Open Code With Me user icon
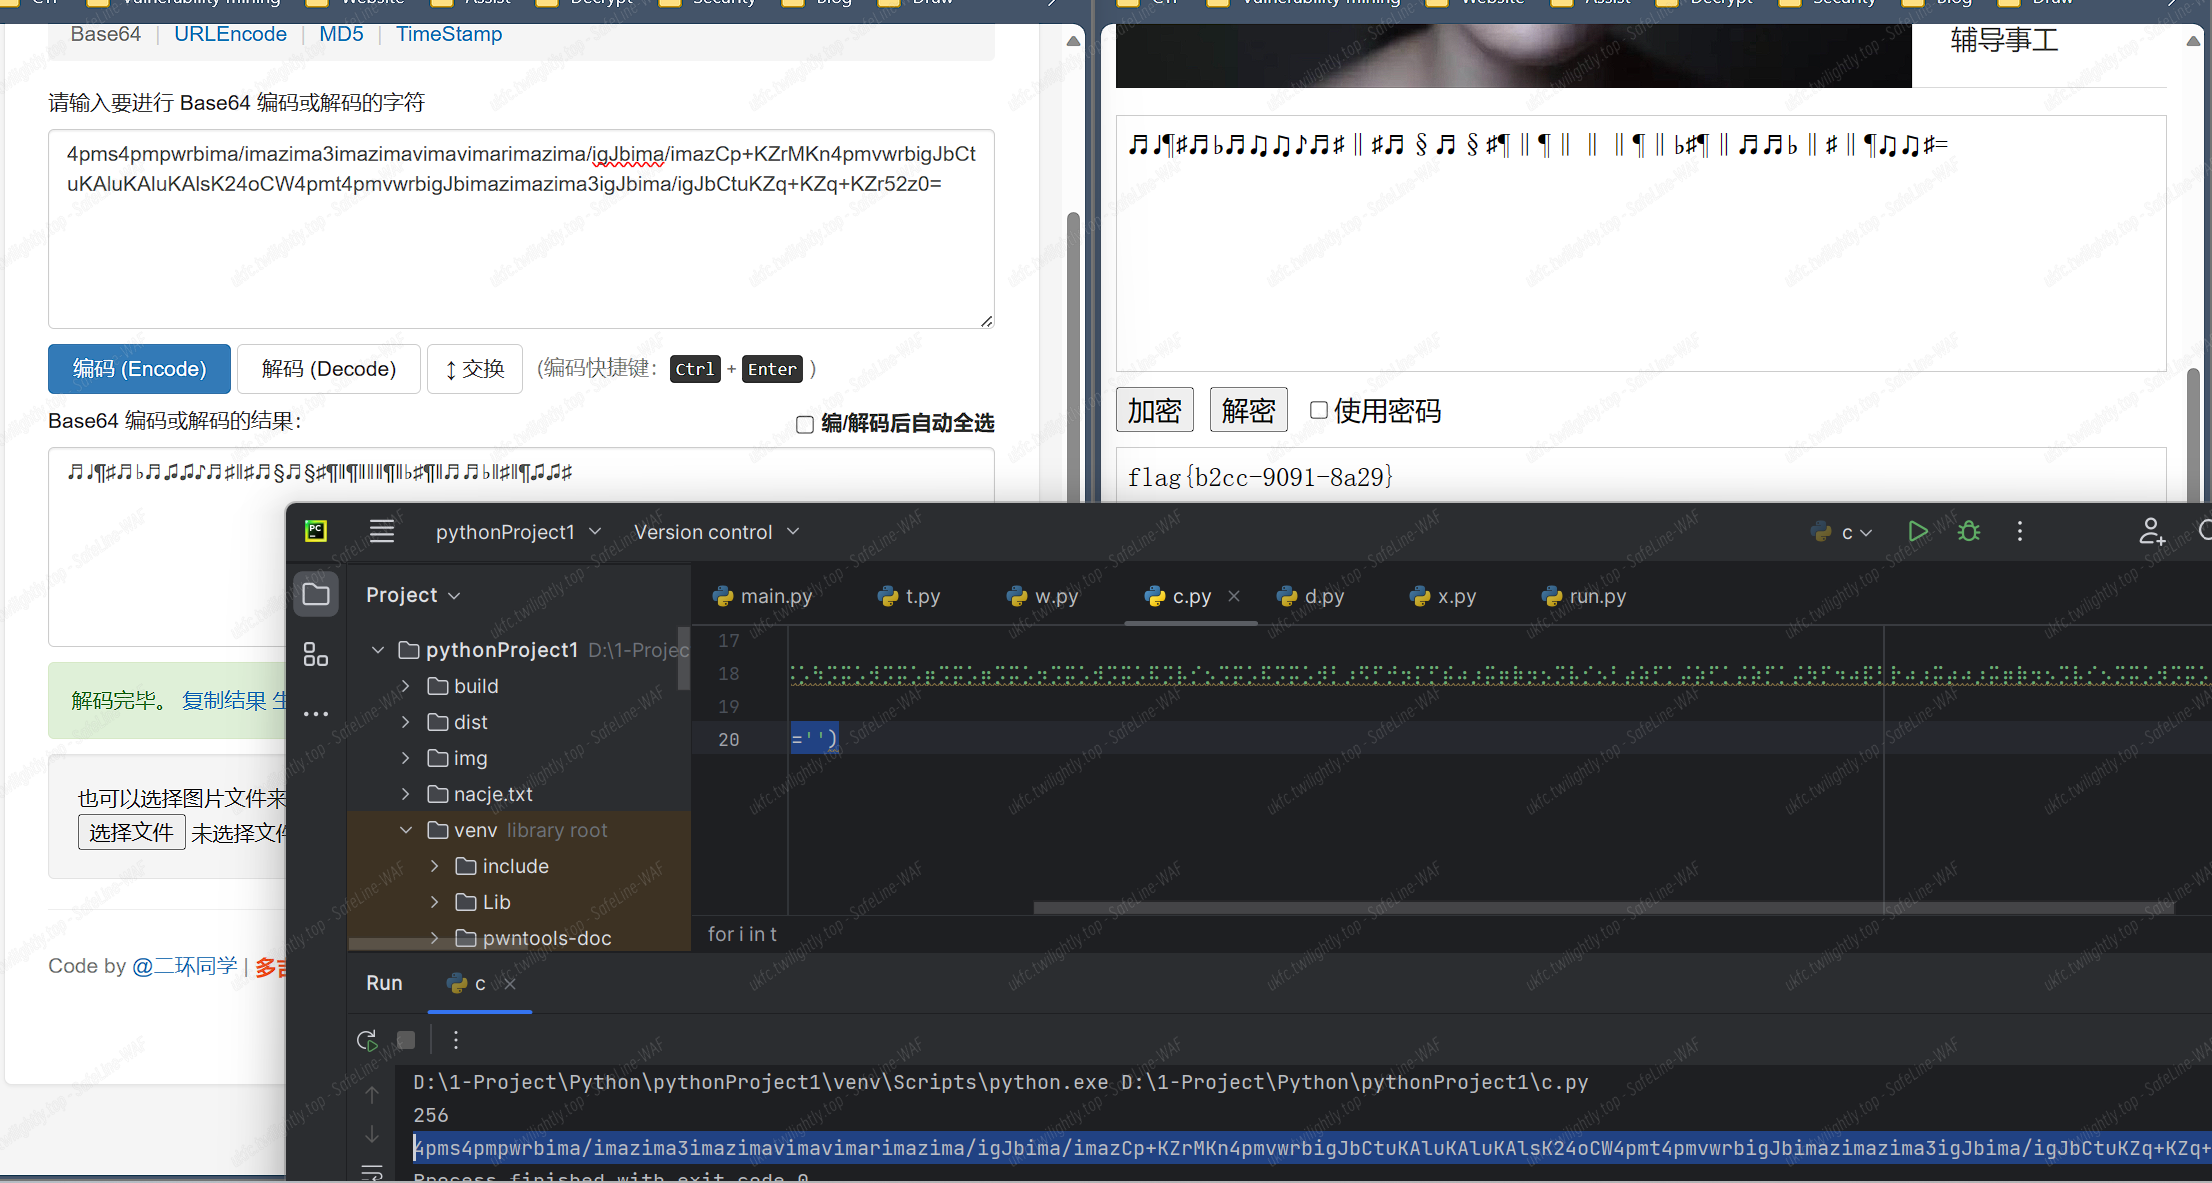Viewport: 2212px width, 1183px height. tap(2151, 531)
